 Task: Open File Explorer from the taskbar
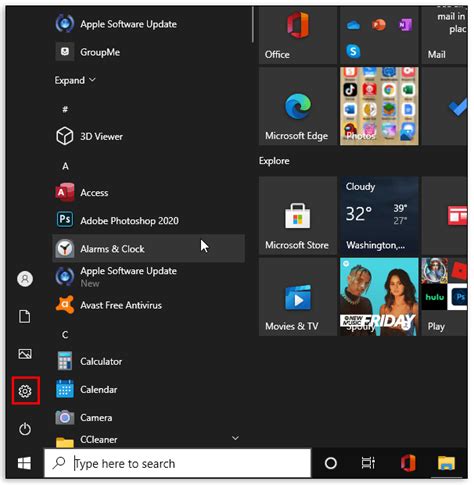point(446,463)
